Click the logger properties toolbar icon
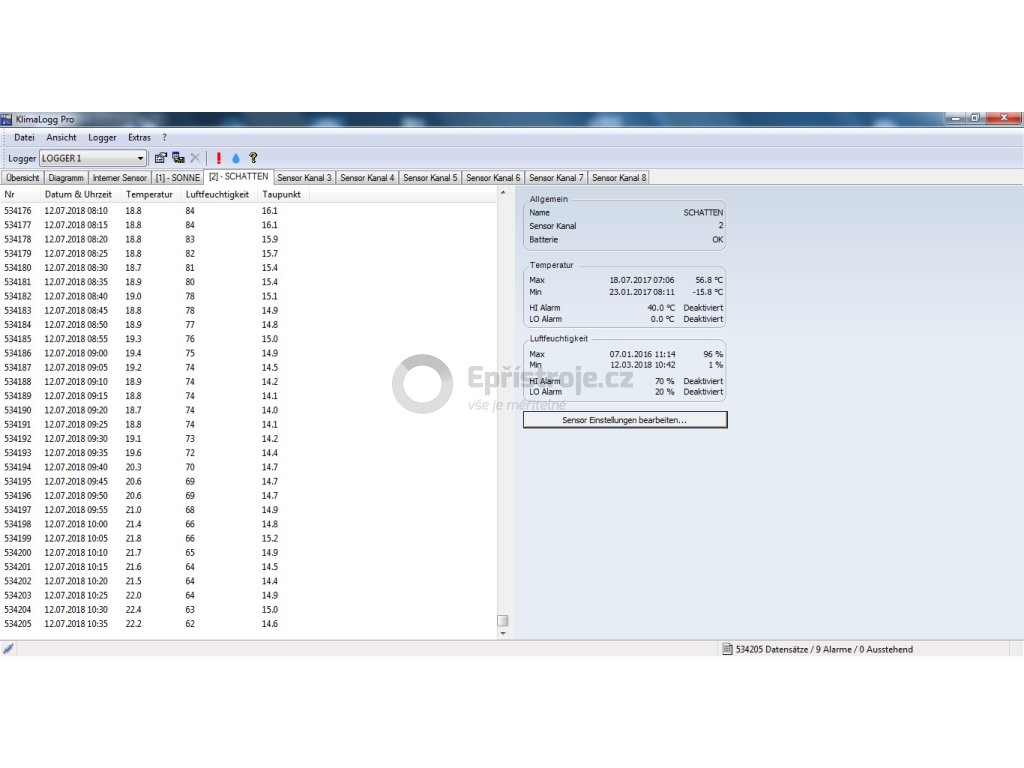Screen dimensions: 1024x768 click(x=160, y=158)
